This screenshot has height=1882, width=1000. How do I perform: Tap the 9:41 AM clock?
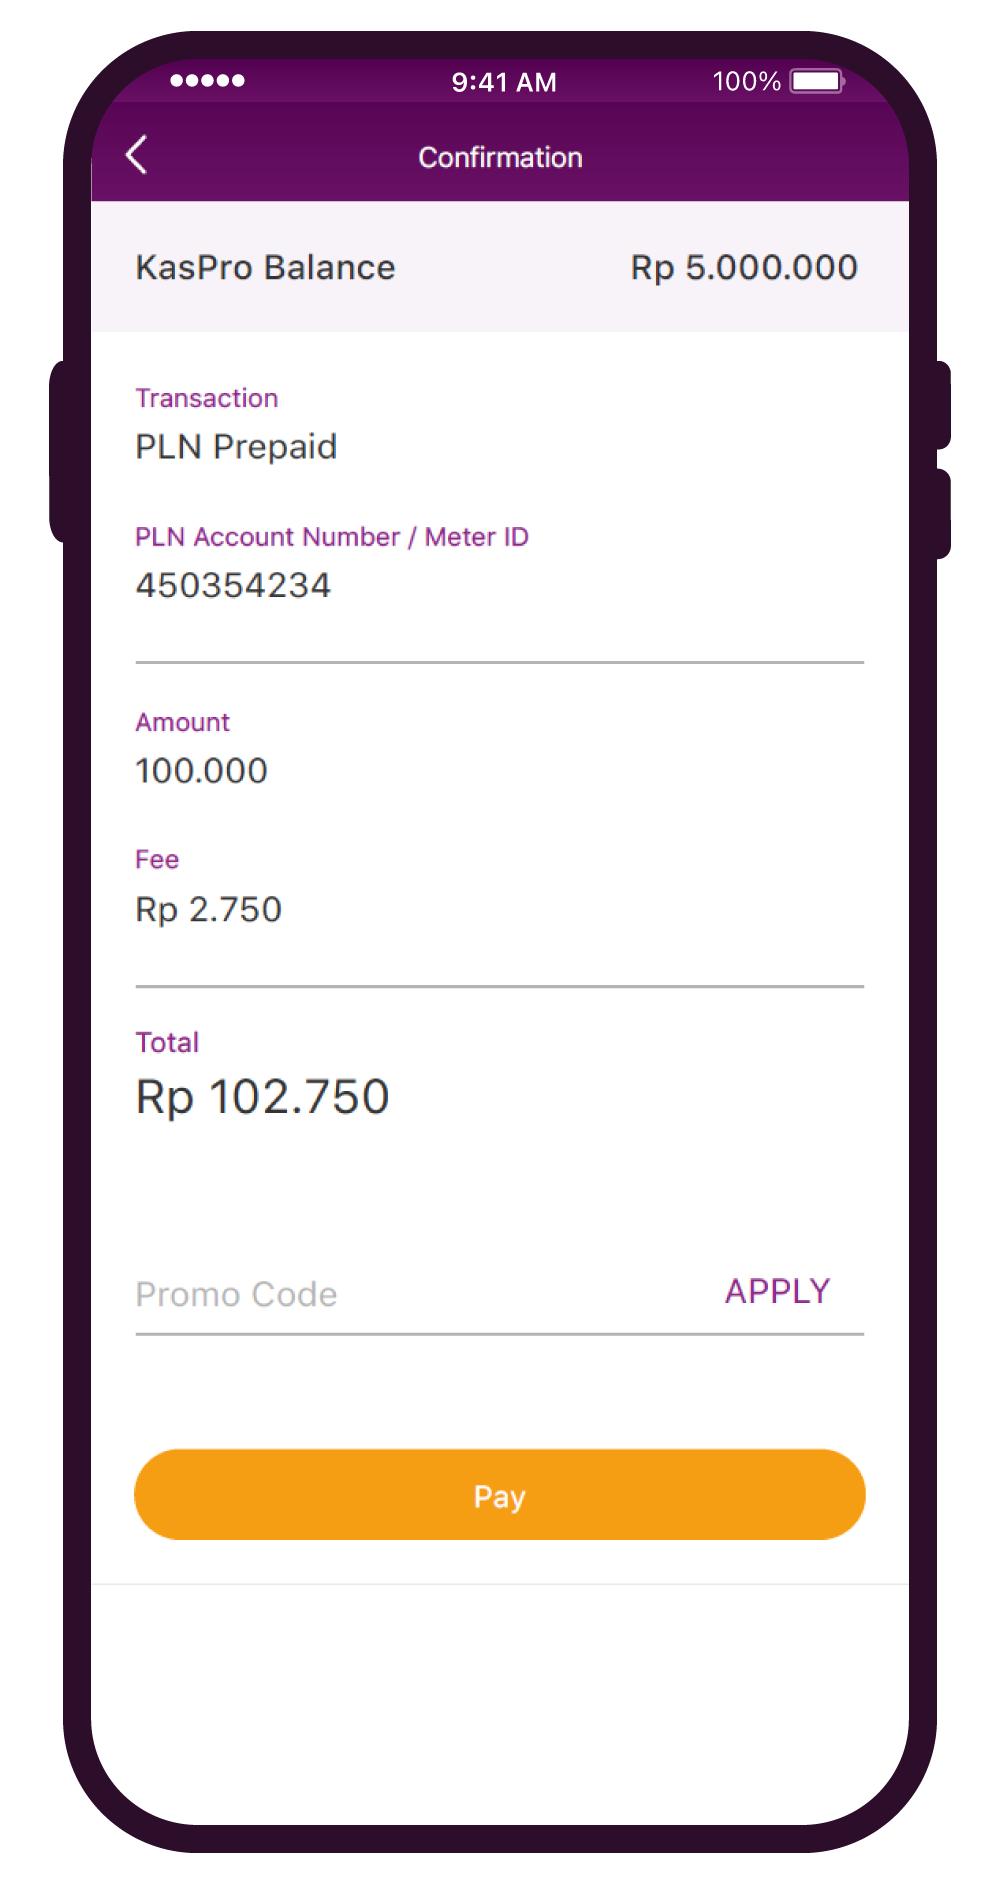coord(503,82)
